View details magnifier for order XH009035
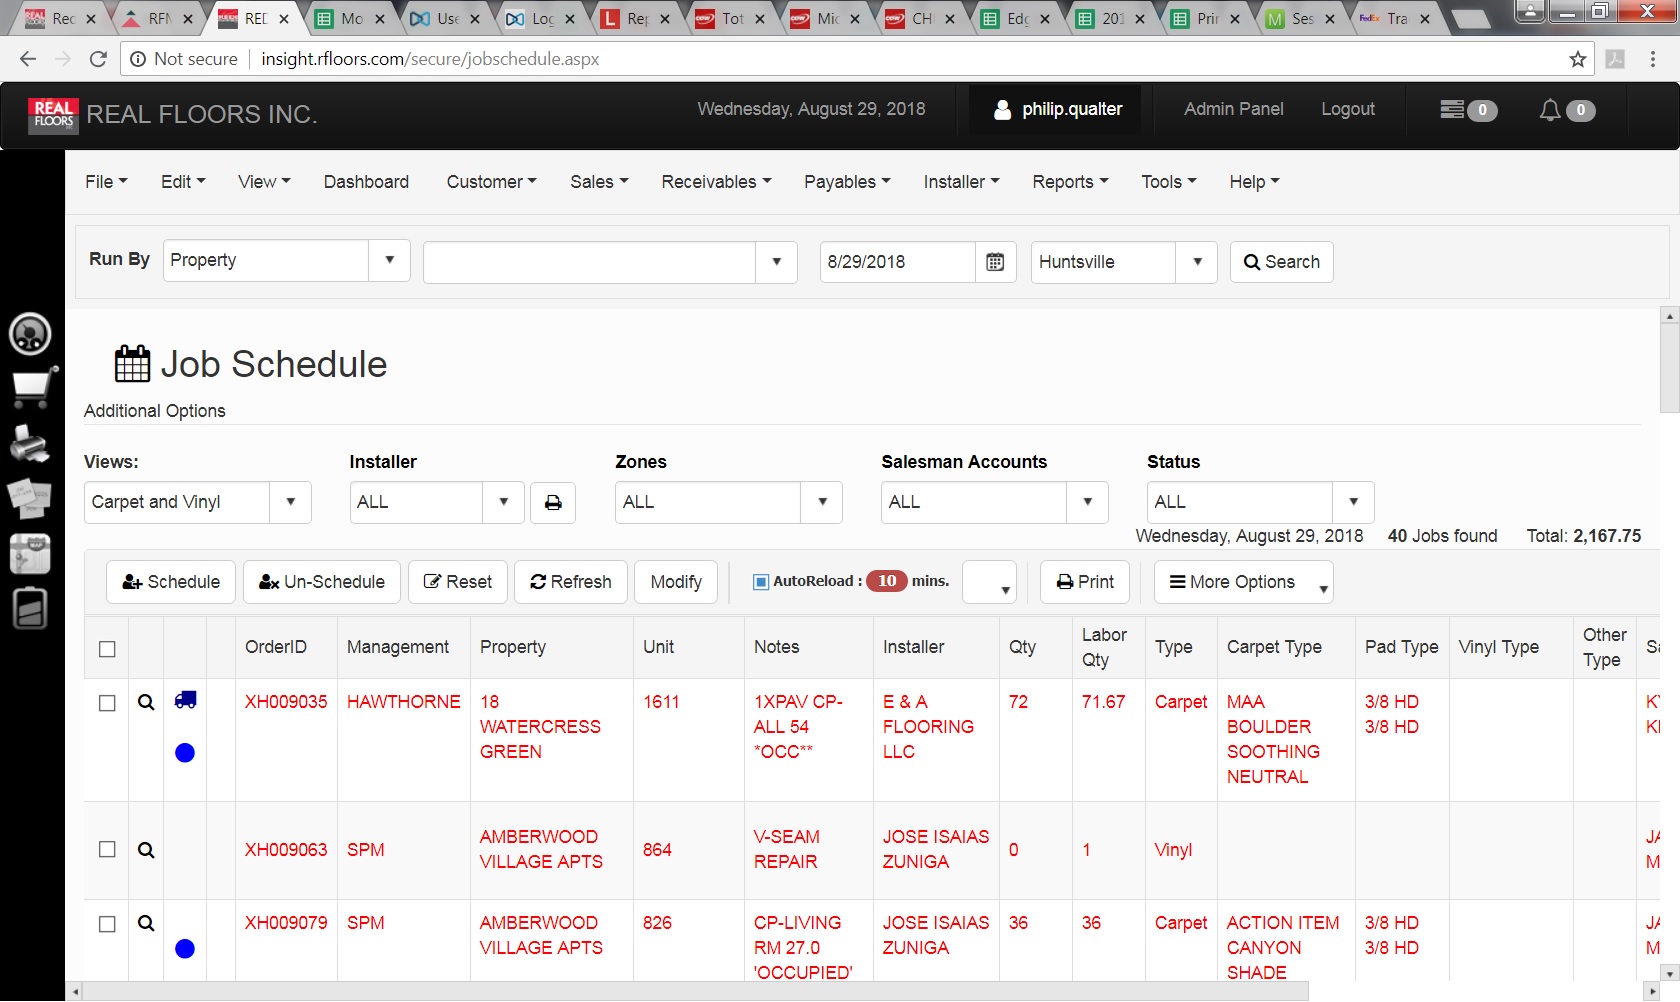 [x=146, y=702]
